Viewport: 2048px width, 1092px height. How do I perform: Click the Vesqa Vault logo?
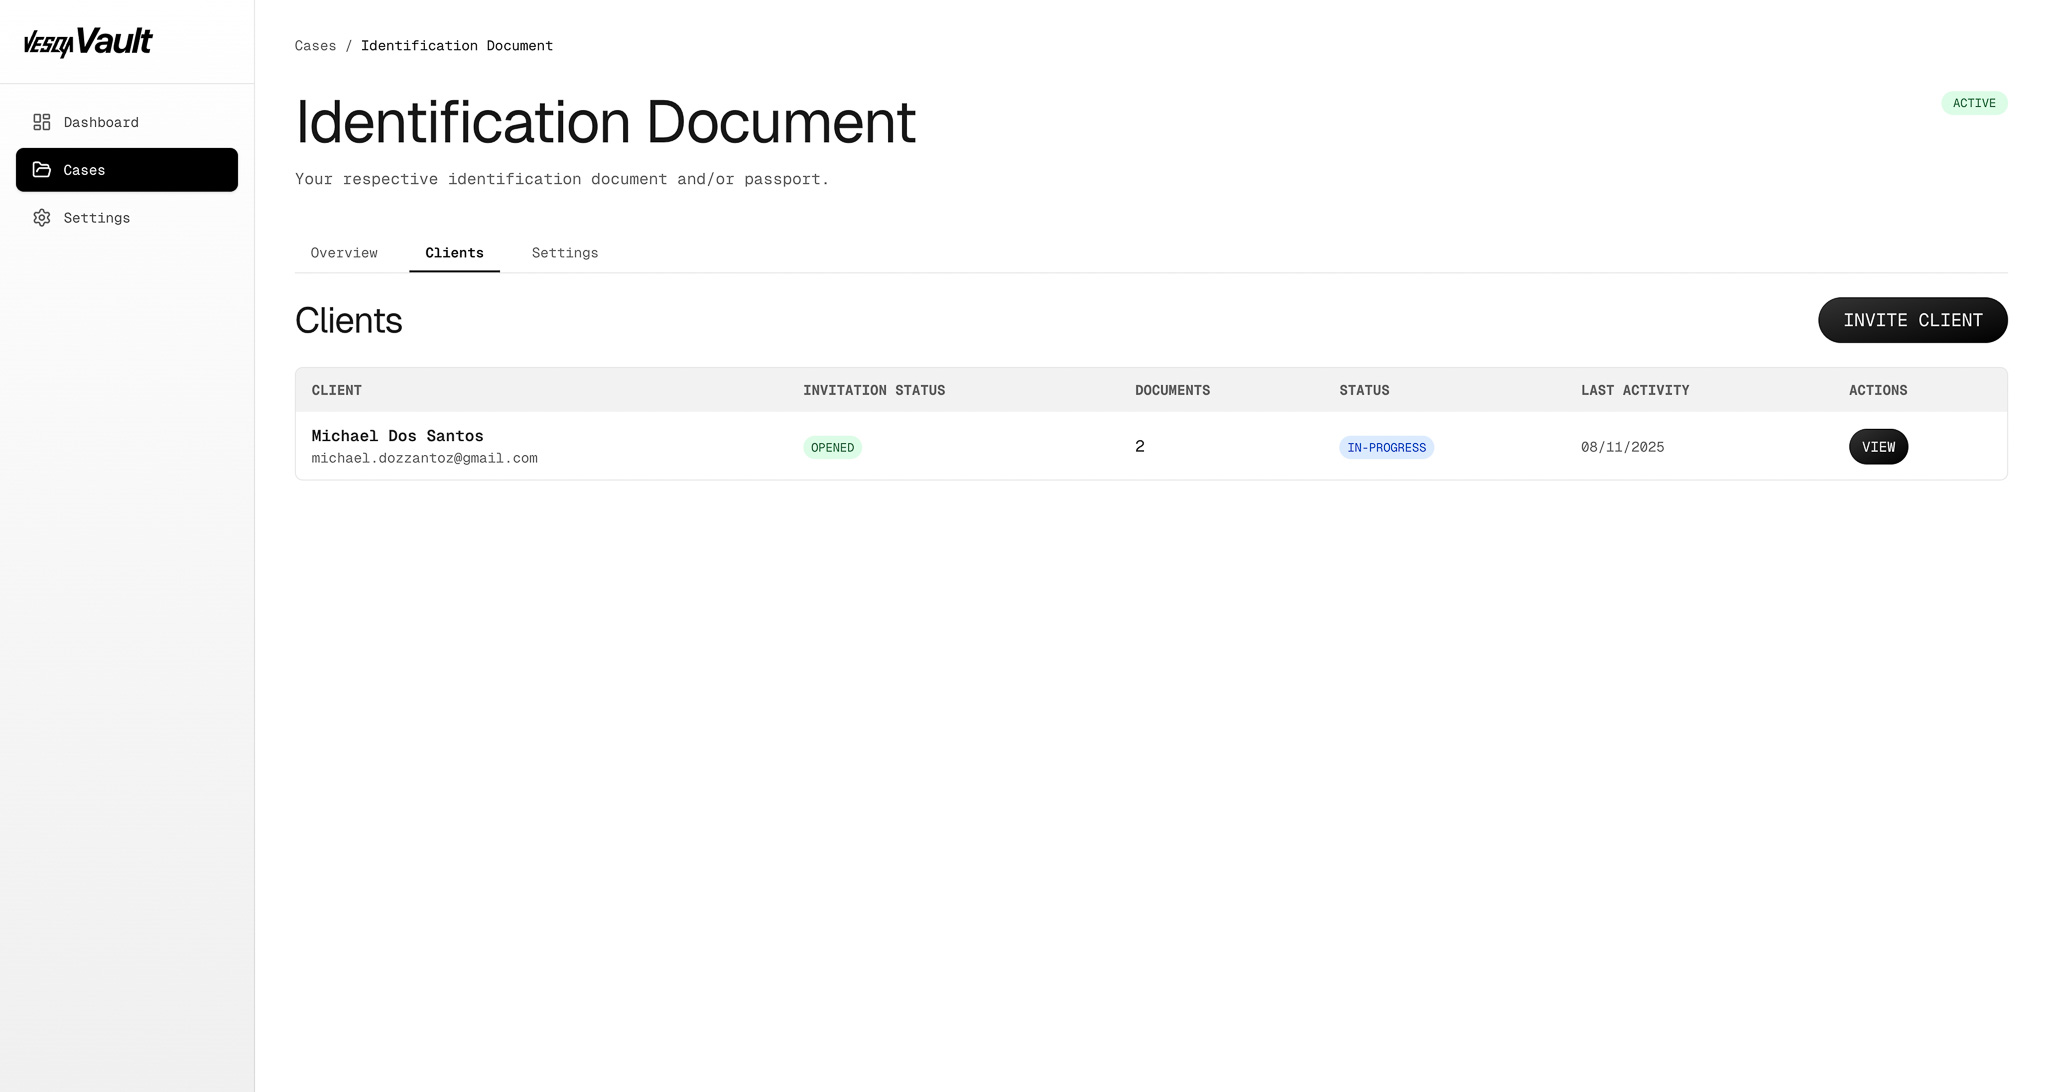88,42
